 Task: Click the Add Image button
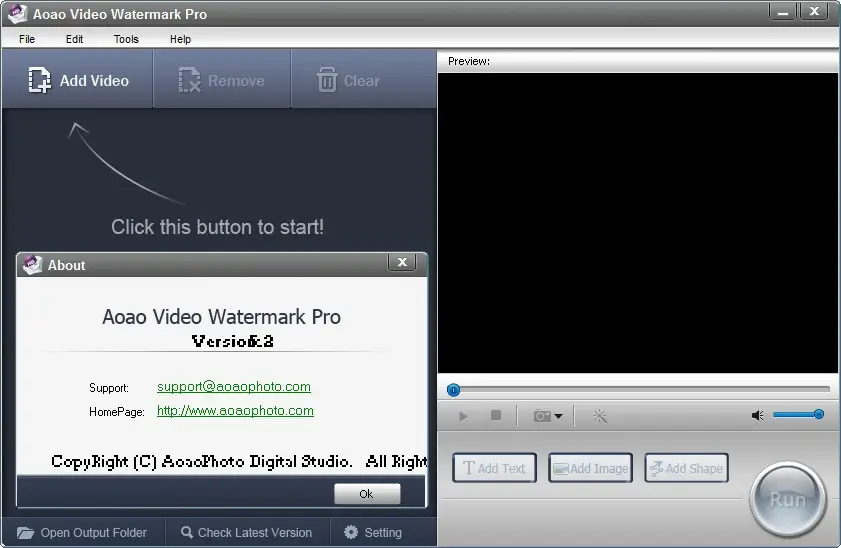(590, 468)
